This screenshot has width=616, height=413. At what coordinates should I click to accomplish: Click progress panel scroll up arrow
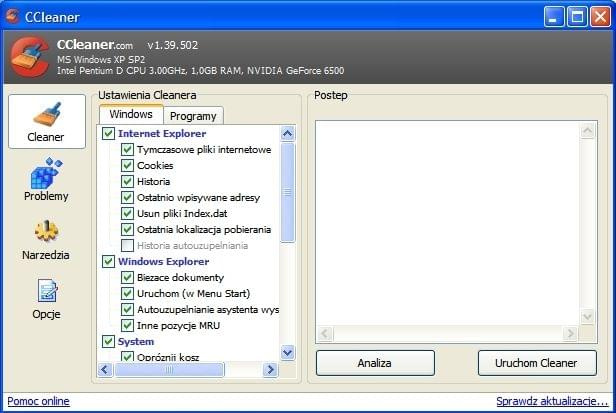coord(588,131)
